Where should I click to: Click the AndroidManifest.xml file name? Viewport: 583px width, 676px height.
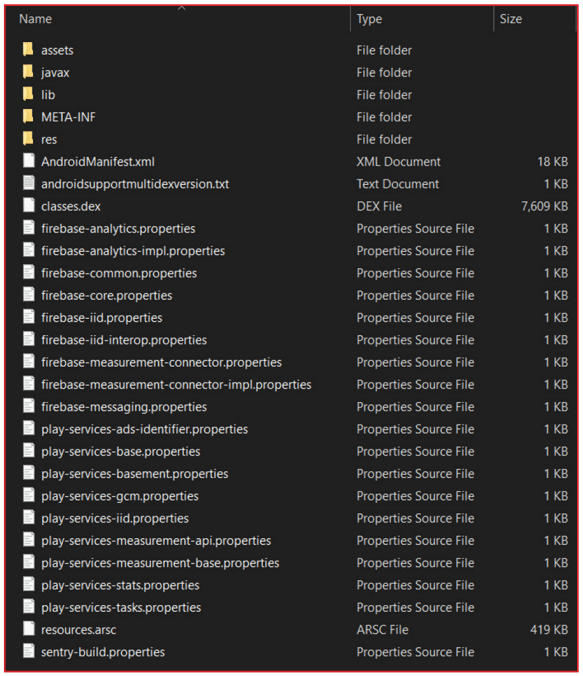coord(98,162)
